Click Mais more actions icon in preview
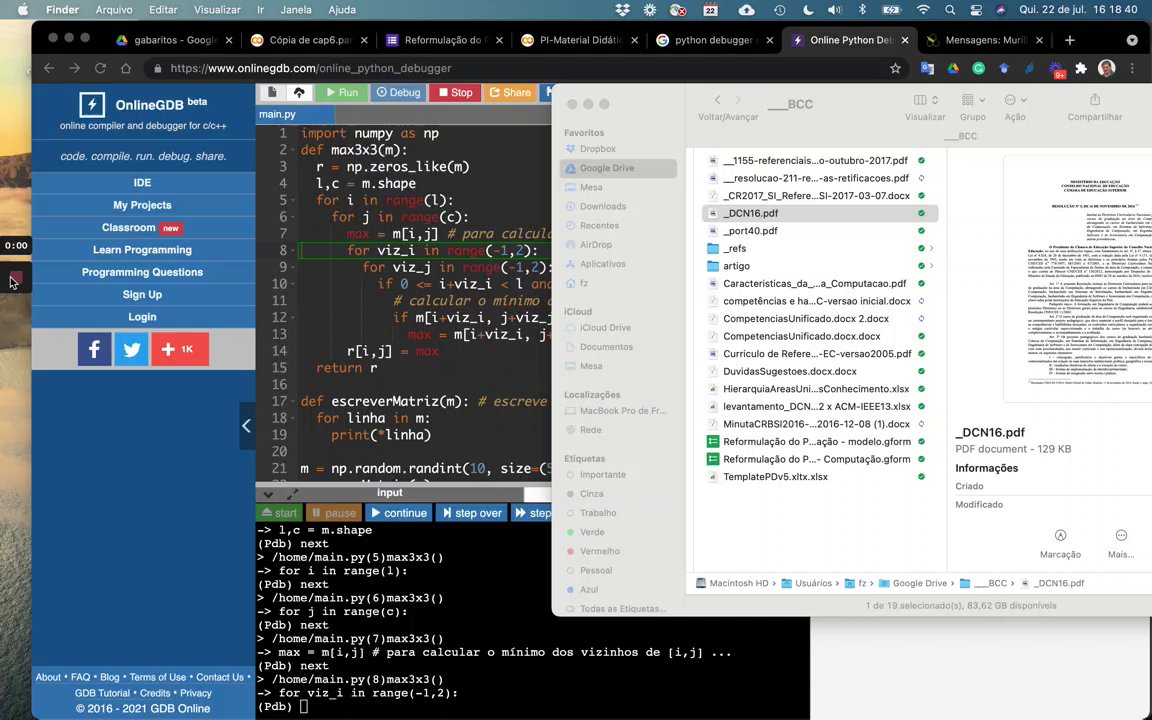The height and width of the screenshot is (720, 1152). 1121,536
